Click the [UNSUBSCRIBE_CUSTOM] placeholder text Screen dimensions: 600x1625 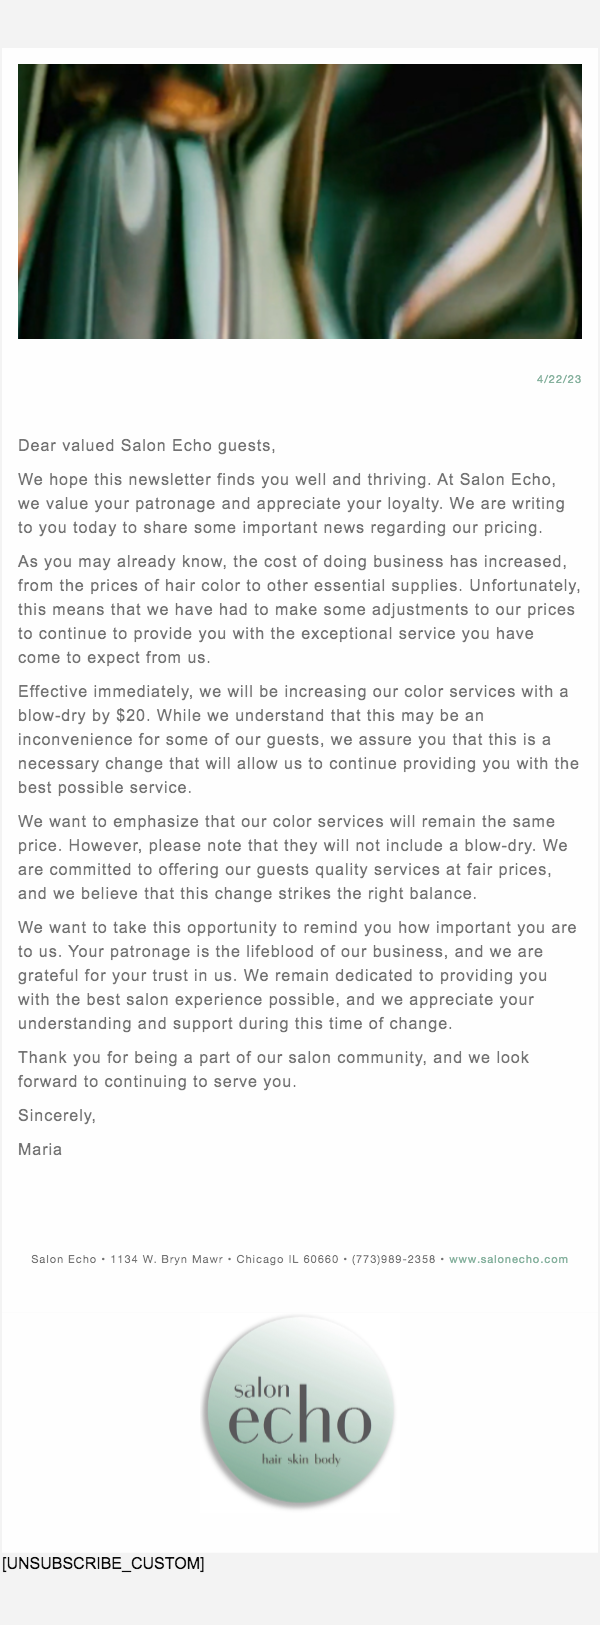point(103,1563)
